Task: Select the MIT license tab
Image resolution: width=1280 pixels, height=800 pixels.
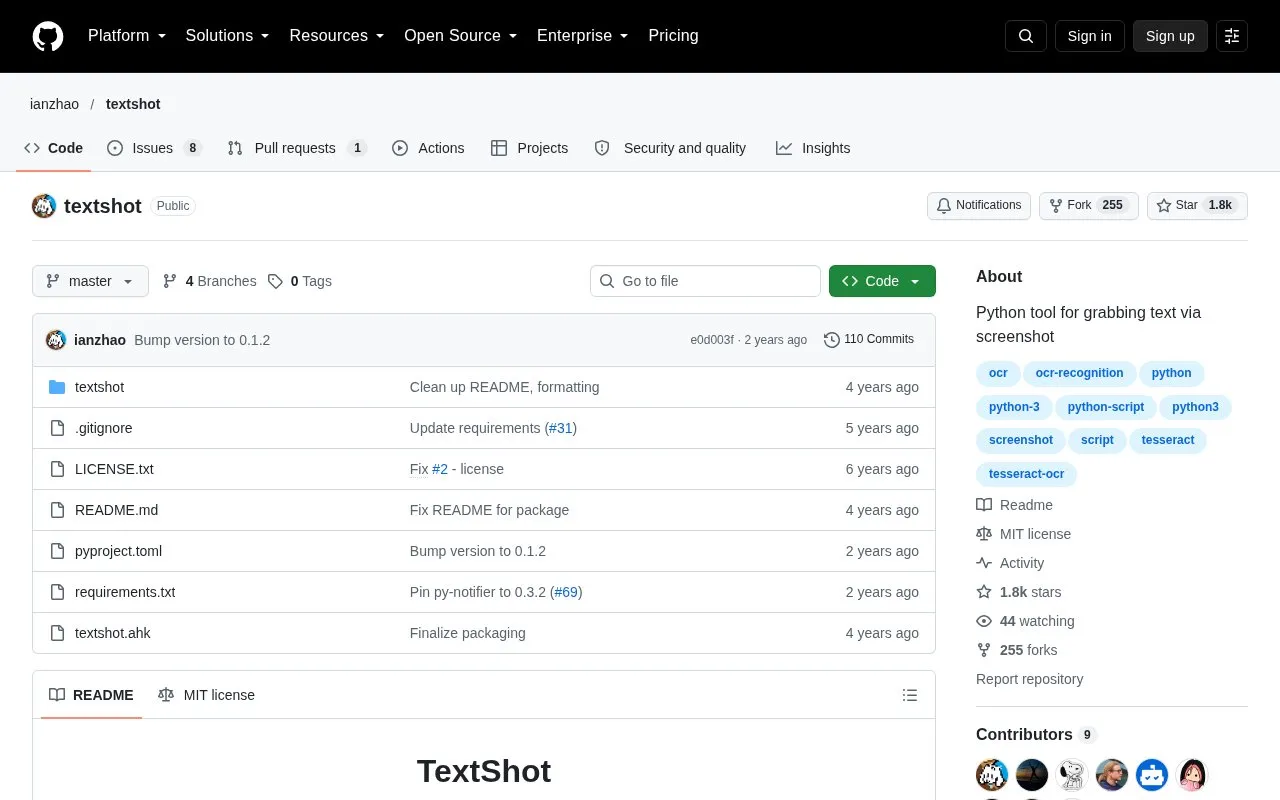Action: tap(207, 695)
